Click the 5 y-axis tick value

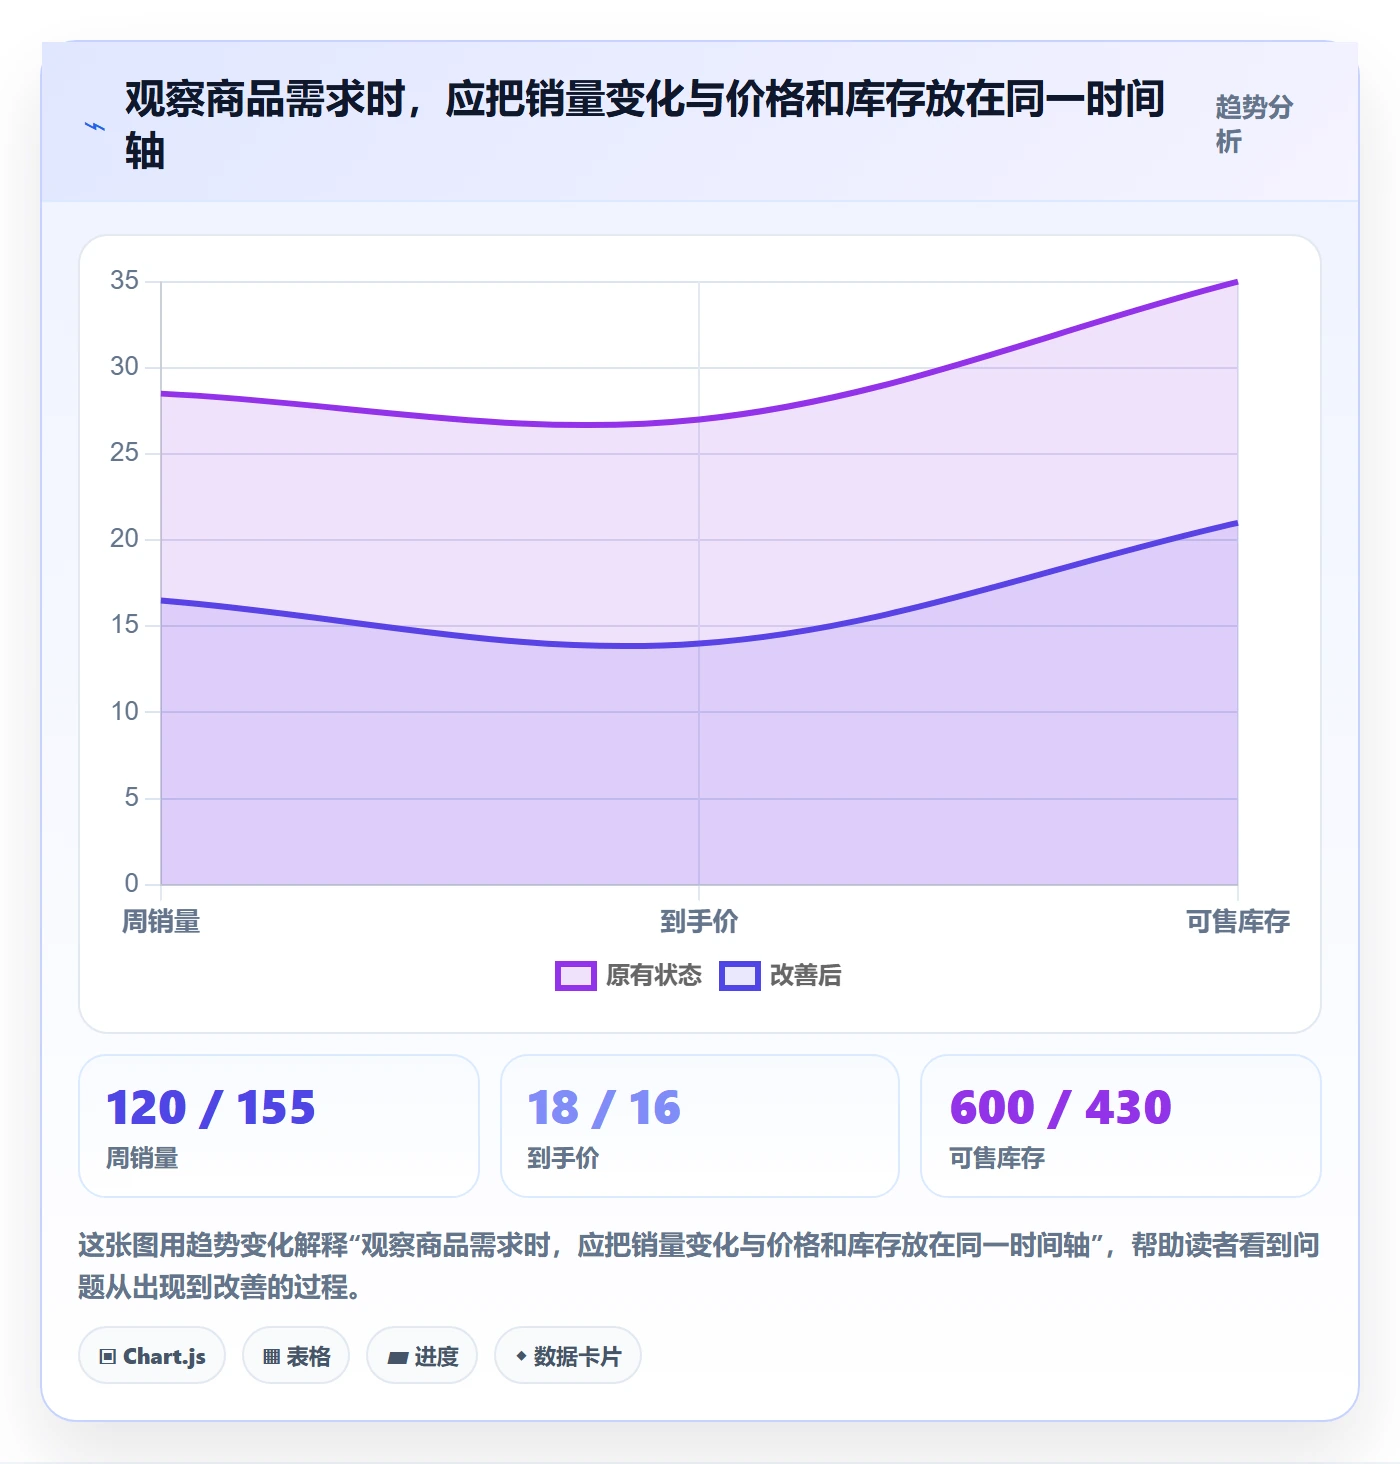[x=132, y=798]
